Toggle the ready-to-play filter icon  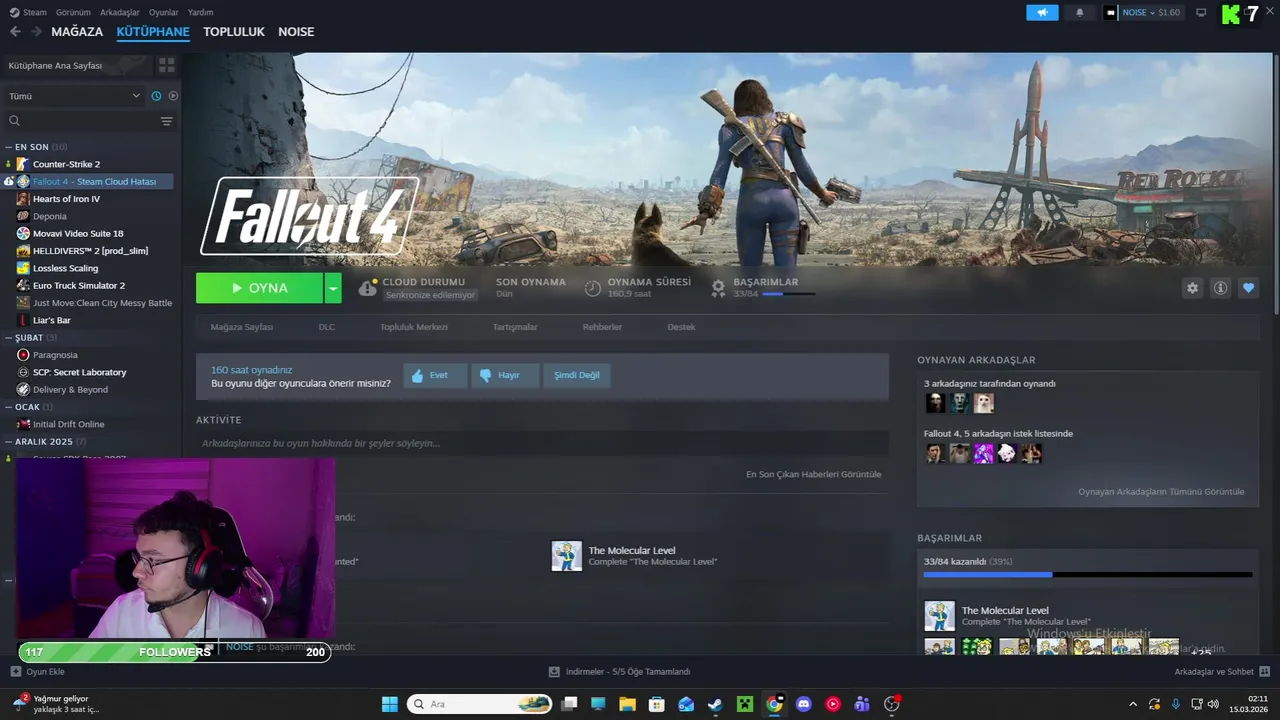tap(173, 96)
